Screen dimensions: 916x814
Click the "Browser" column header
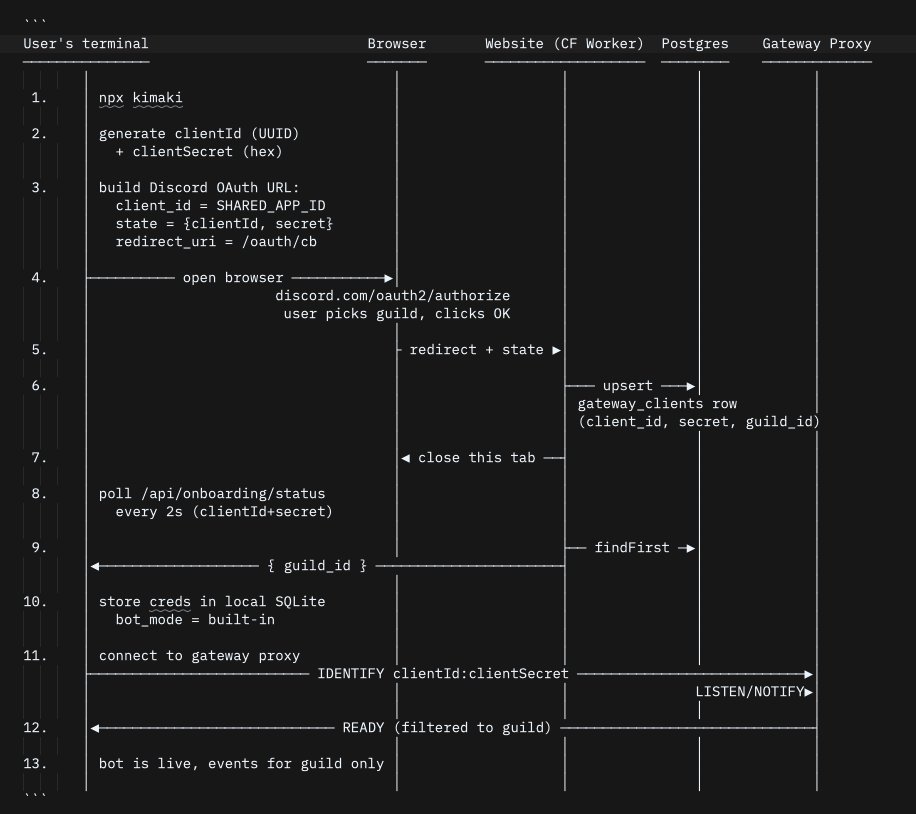(x=397, y=44)
